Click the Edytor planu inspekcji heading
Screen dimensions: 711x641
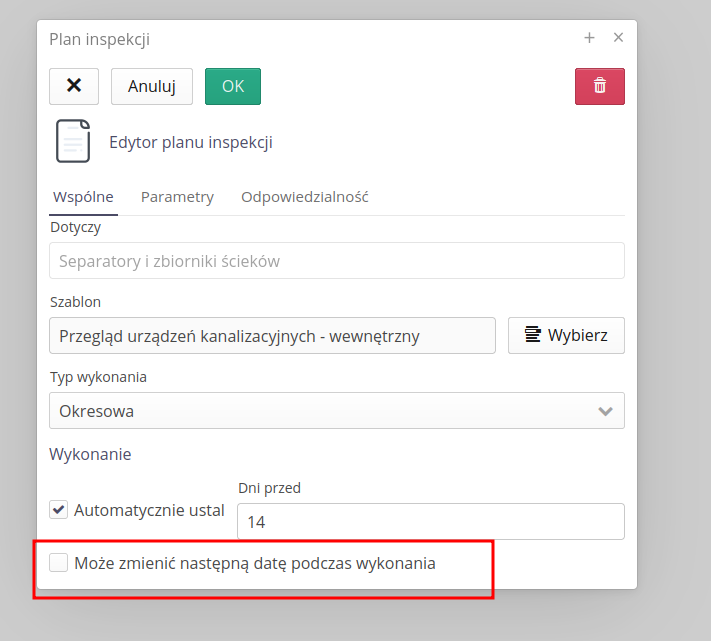click(191, 142)
